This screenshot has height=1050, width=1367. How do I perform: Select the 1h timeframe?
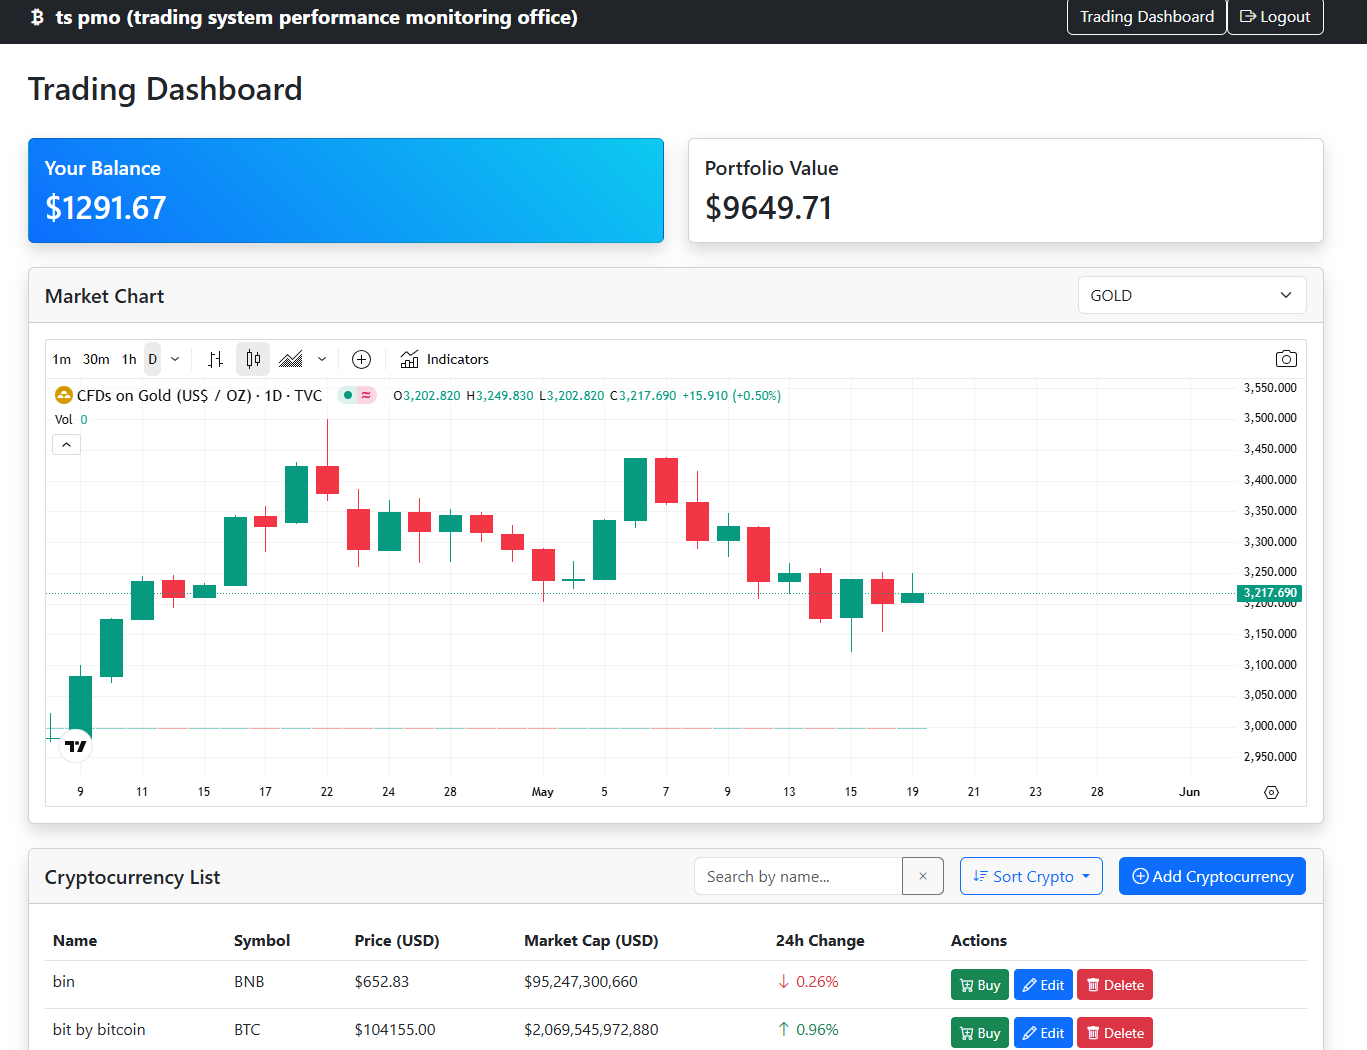point(129,358)
